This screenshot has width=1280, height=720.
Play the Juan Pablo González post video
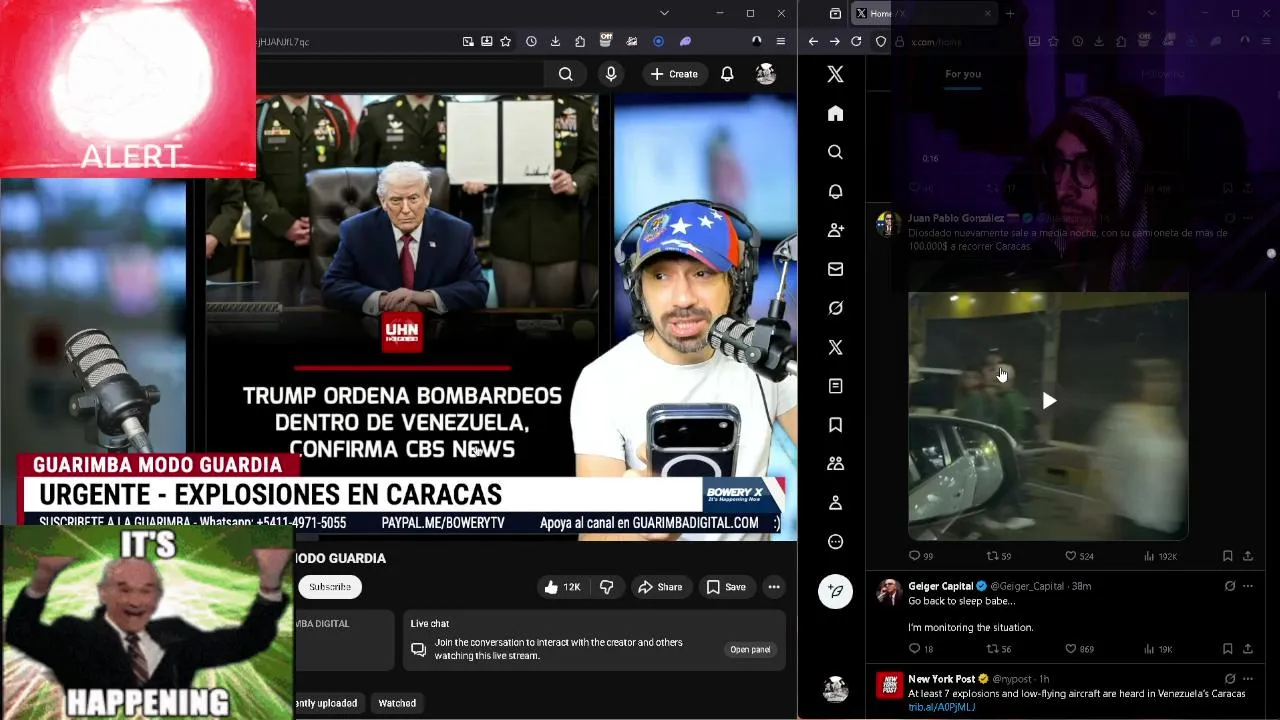(1048, 401)
